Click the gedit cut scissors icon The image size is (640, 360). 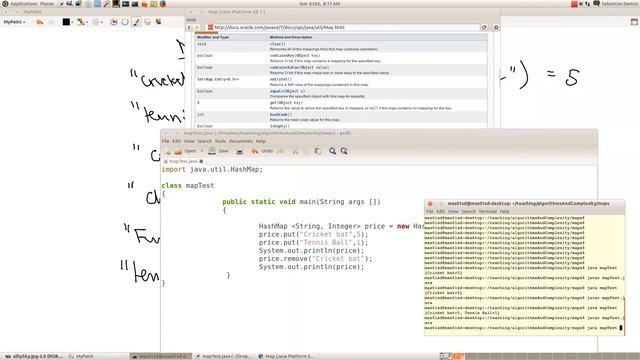(x=295, y=151)
